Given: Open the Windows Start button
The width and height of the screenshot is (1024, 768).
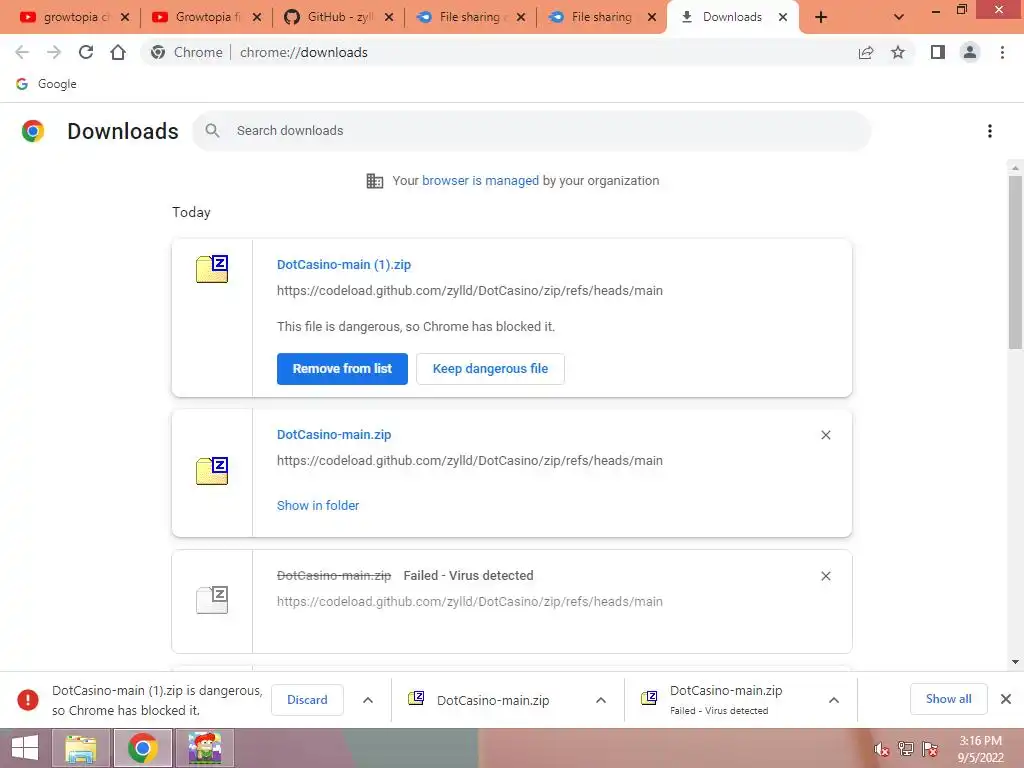Looking at the screenshot, I should click(x=24, y=748).
